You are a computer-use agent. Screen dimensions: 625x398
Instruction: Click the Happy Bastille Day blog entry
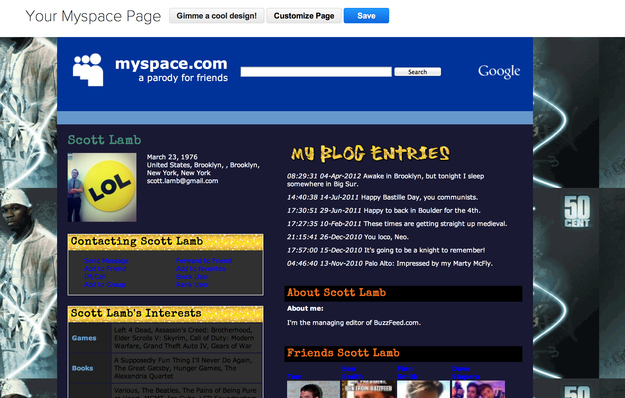tap(383, 197)
